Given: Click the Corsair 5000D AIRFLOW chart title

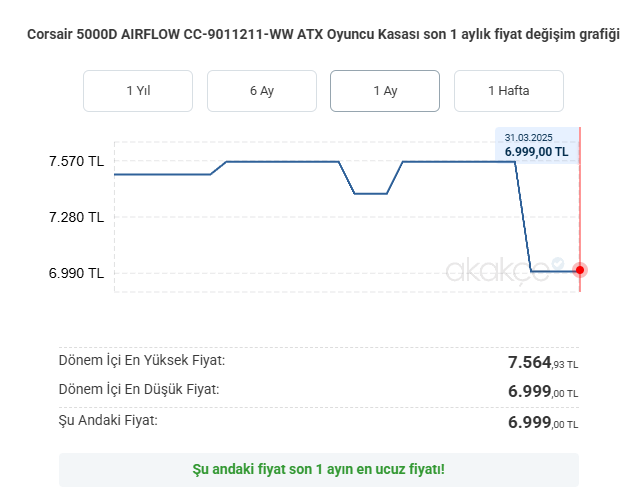Looking at the screenshot, I should (323, 34).
